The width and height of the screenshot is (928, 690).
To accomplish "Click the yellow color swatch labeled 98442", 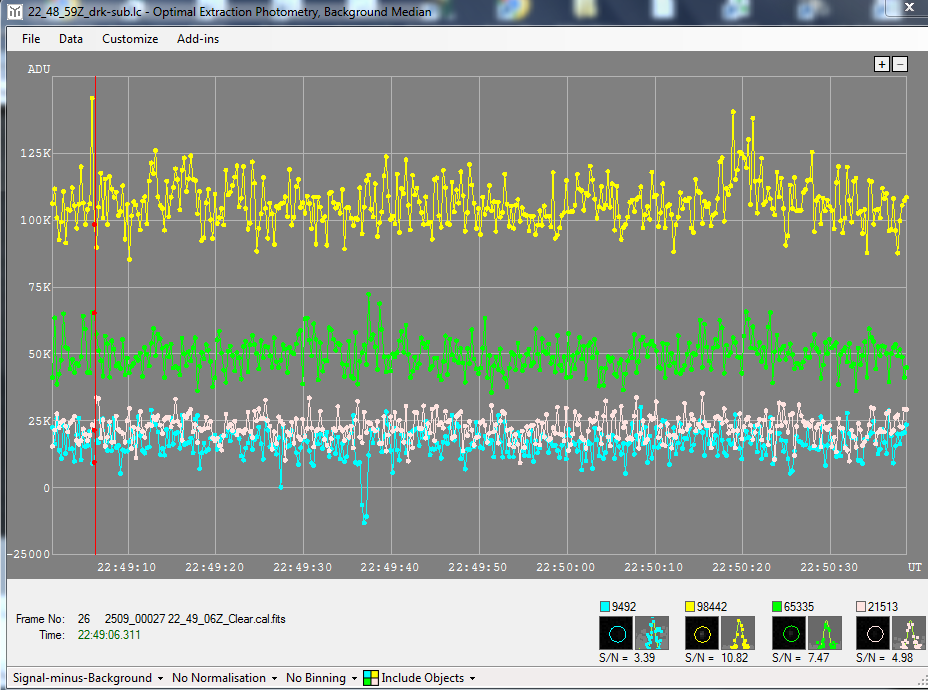I will tap(692, 607).
